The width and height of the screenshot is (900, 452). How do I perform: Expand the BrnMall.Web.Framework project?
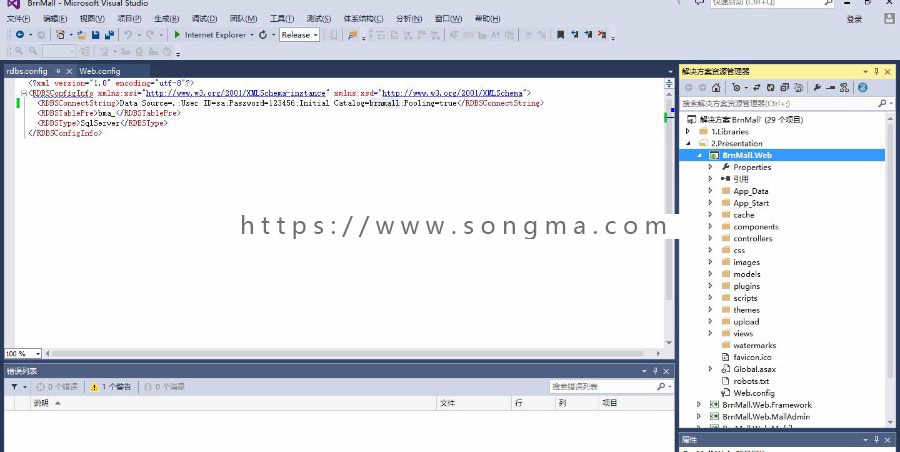[x=699, y=405]
